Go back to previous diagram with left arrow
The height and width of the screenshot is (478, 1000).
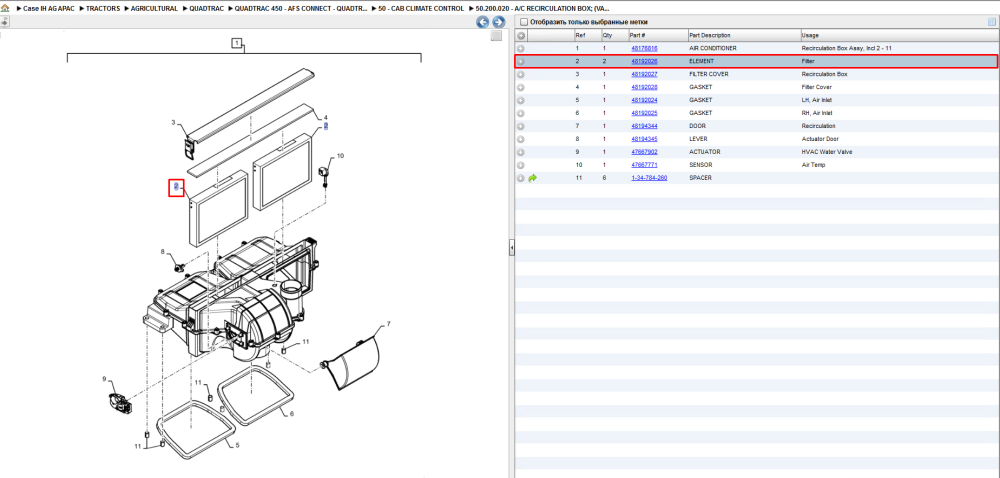(483, 22)
